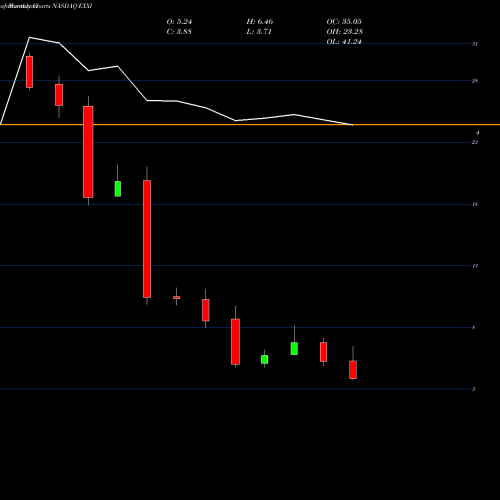500x500 pixels.
Task: Click the OC: 35.05 reading
Action: (344, 22)
